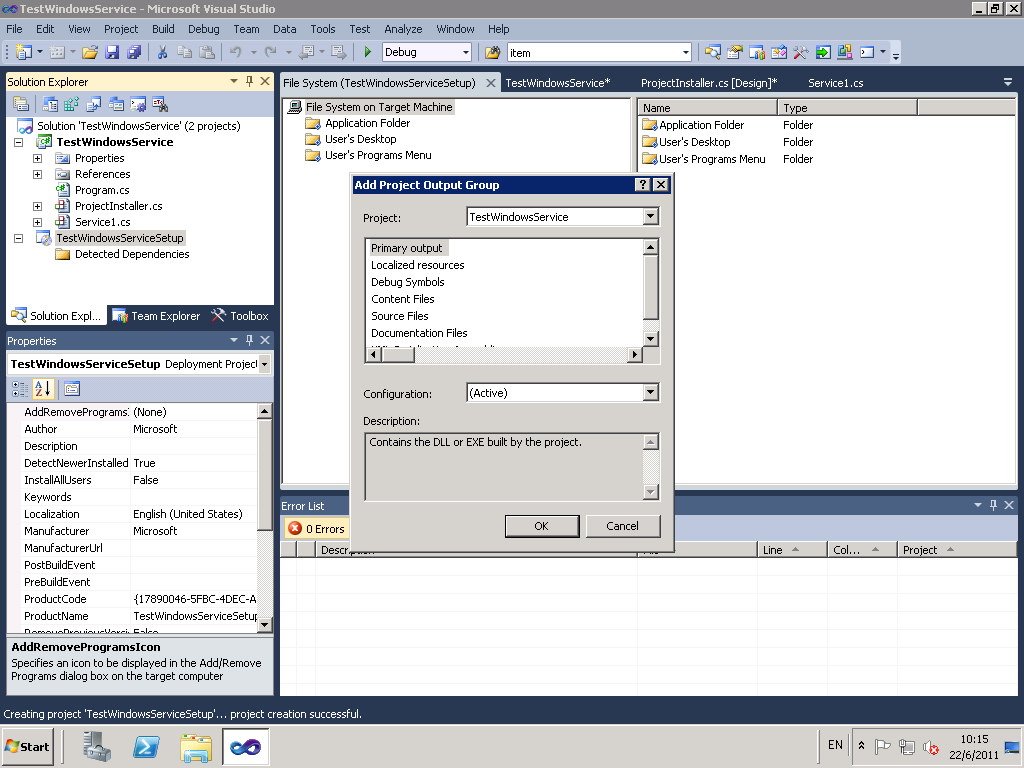The width and height of the screenshot is (1024, 768).
Task: Expand the Service1.cs node
Action: click(37, 222)
